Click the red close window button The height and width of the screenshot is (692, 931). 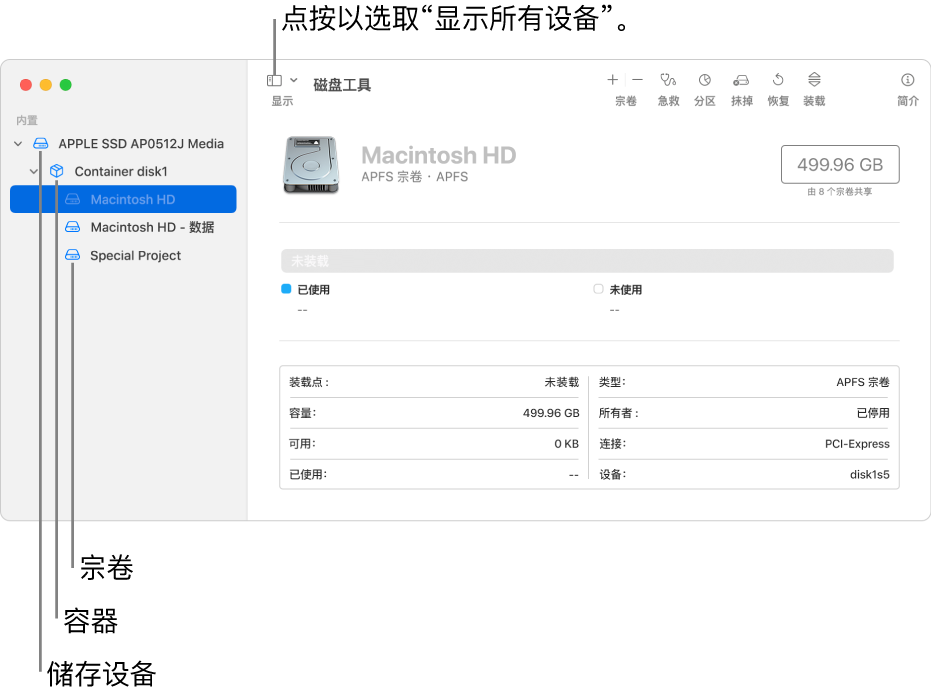pos(26,85)
